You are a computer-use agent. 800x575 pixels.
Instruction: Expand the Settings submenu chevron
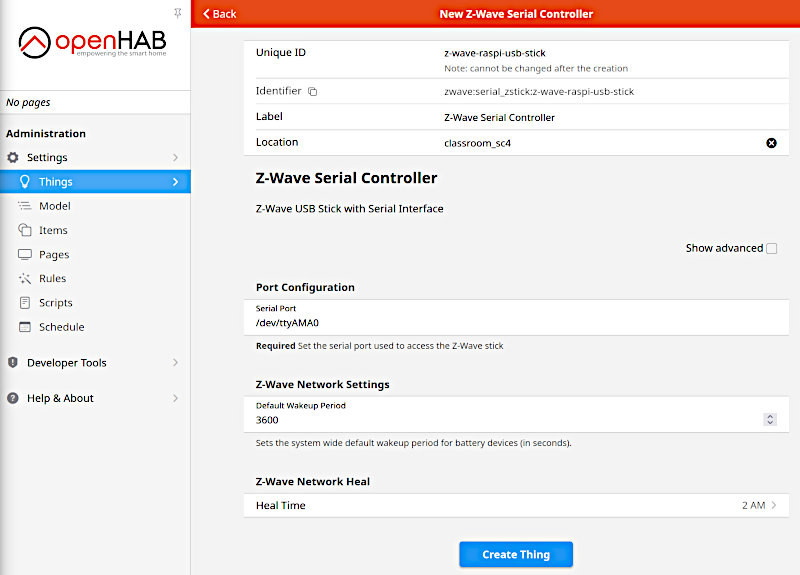click(x=176, y=157)
